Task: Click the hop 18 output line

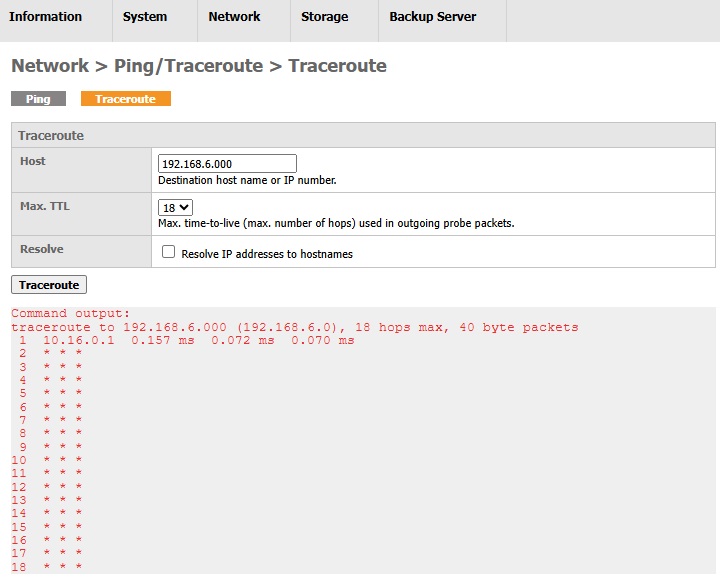Action: (47, 566)
